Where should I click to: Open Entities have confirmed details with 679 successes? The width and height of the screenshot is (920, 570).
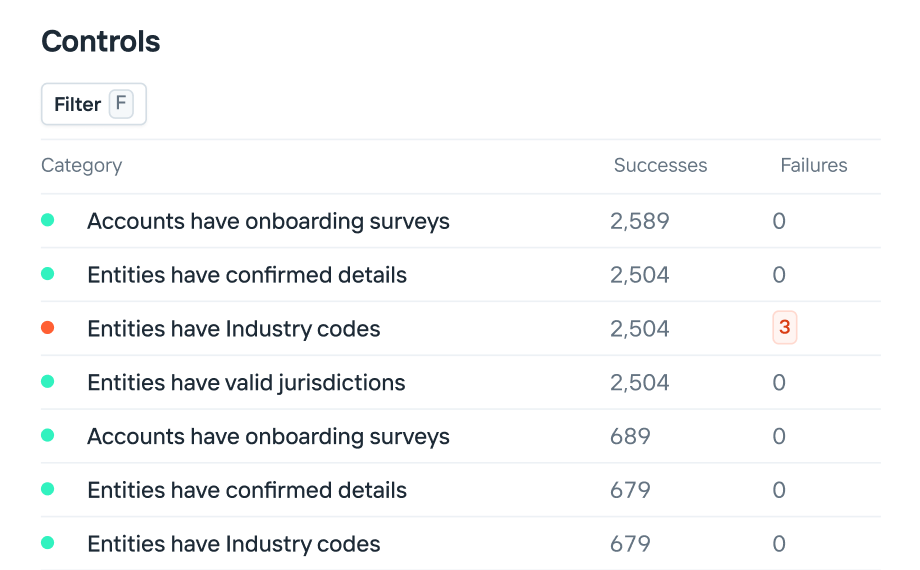(x=247, y=491)
